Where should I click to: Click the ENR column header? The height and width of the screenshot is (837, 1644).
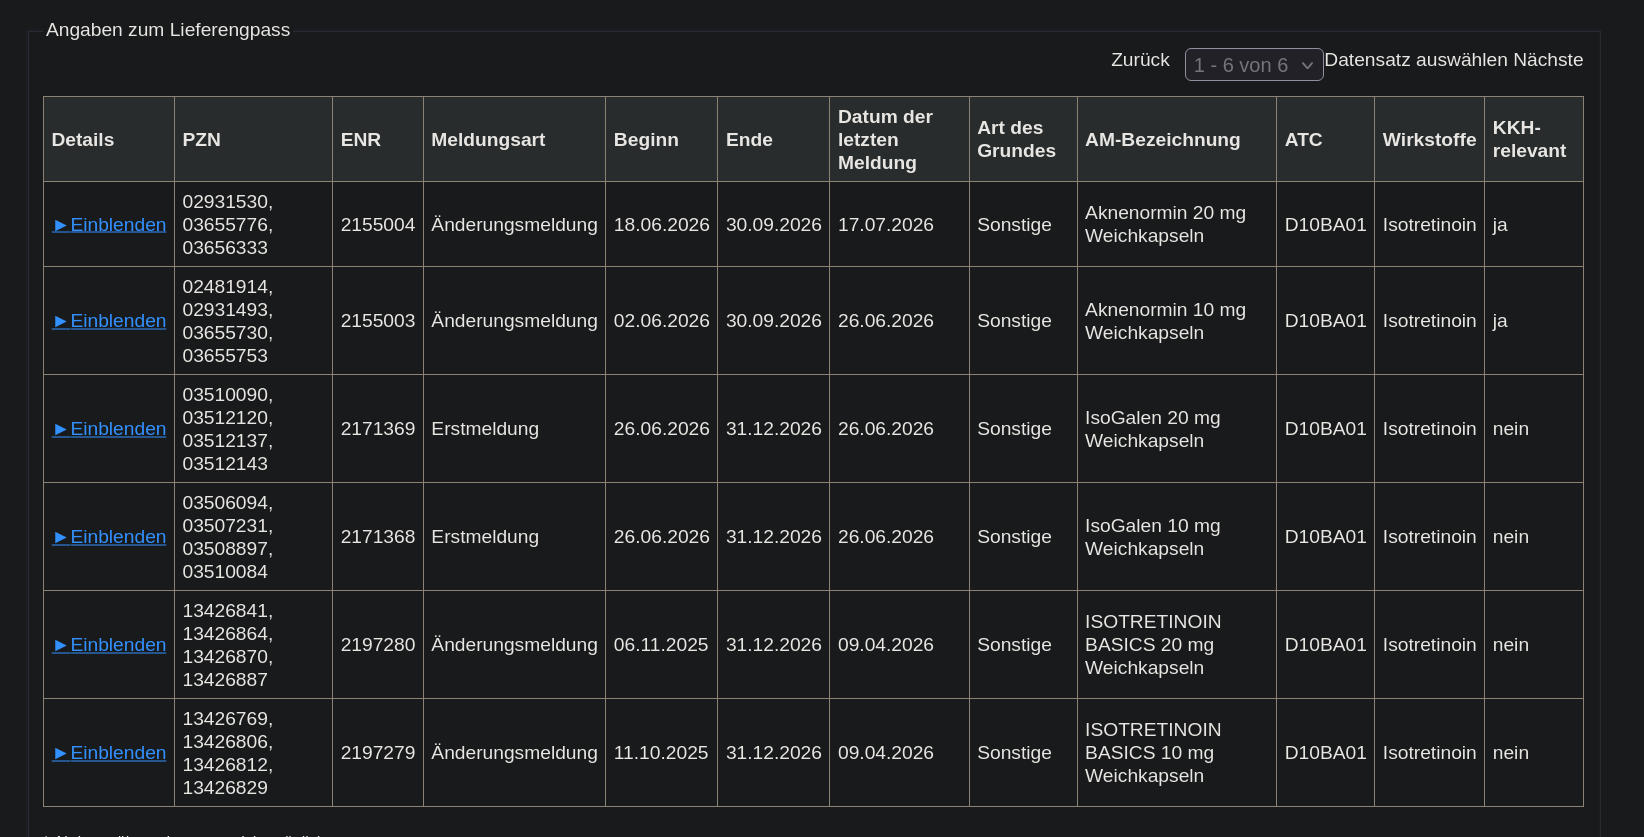tap(361, 140)
